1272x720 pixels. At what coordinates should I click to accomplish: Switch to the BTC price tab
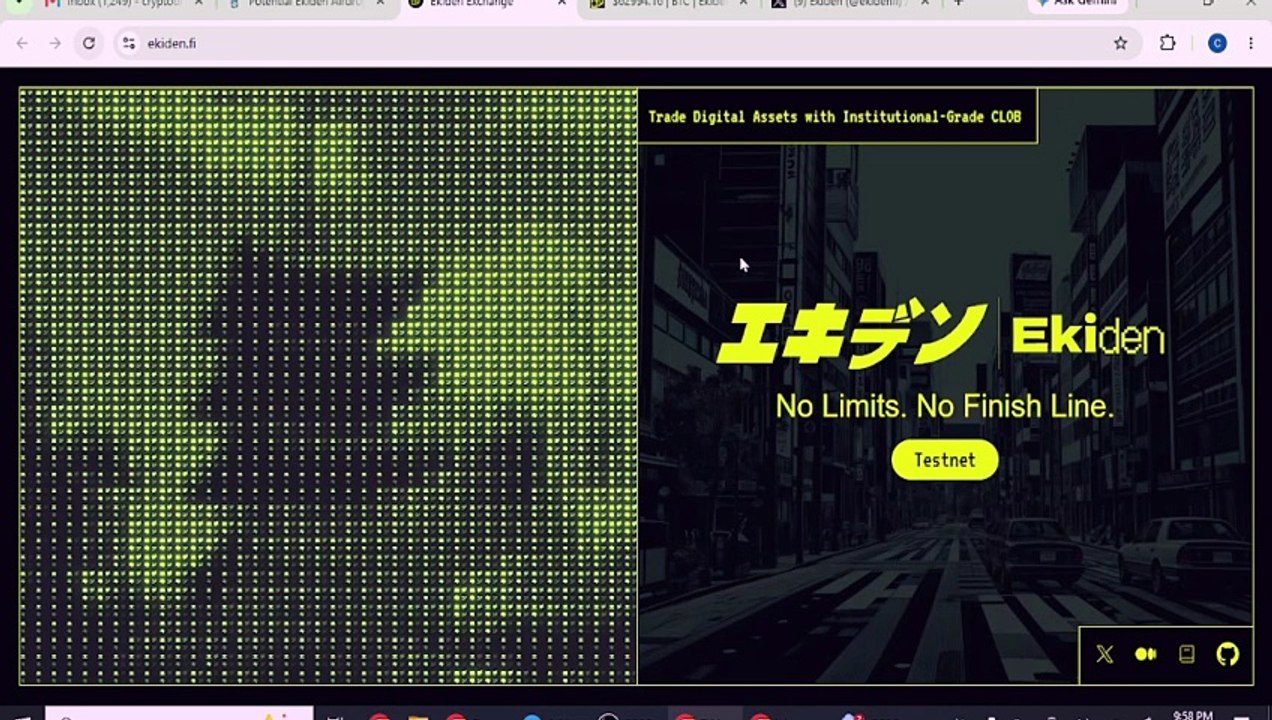click(x=668, y=4)
